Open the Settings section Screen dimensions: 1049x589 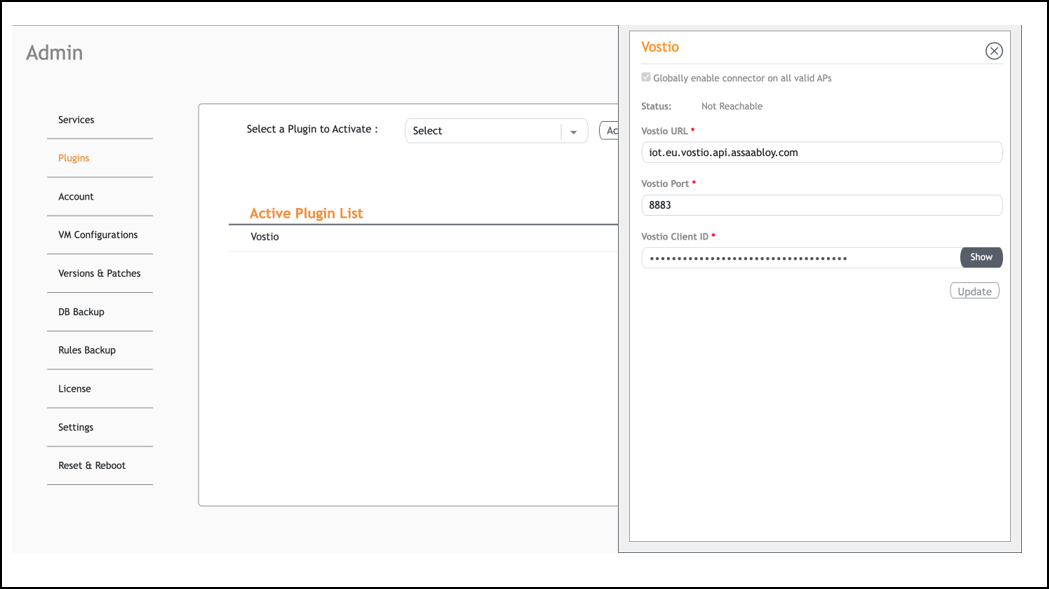point(76,427)
